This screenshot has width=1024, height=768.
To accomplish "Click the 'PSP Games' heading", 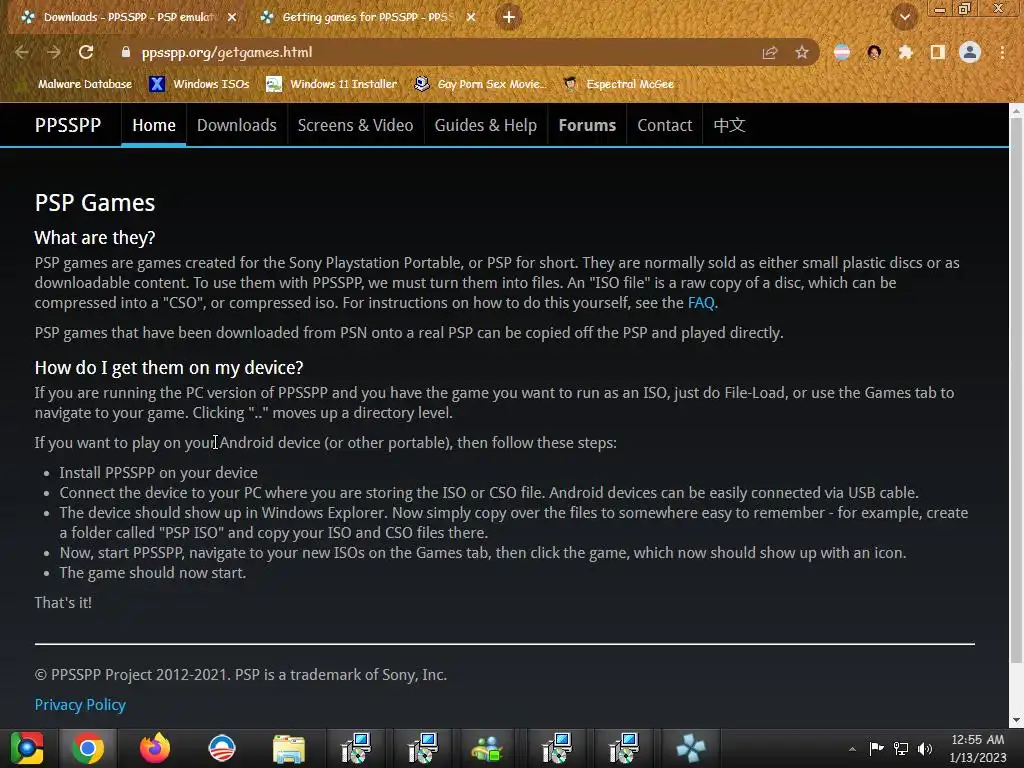I will click(x=95, y=203).
